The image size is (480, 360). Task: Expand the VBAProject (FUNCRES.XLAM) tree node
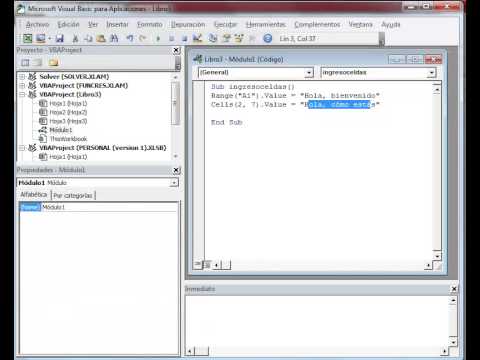(22, 86)
